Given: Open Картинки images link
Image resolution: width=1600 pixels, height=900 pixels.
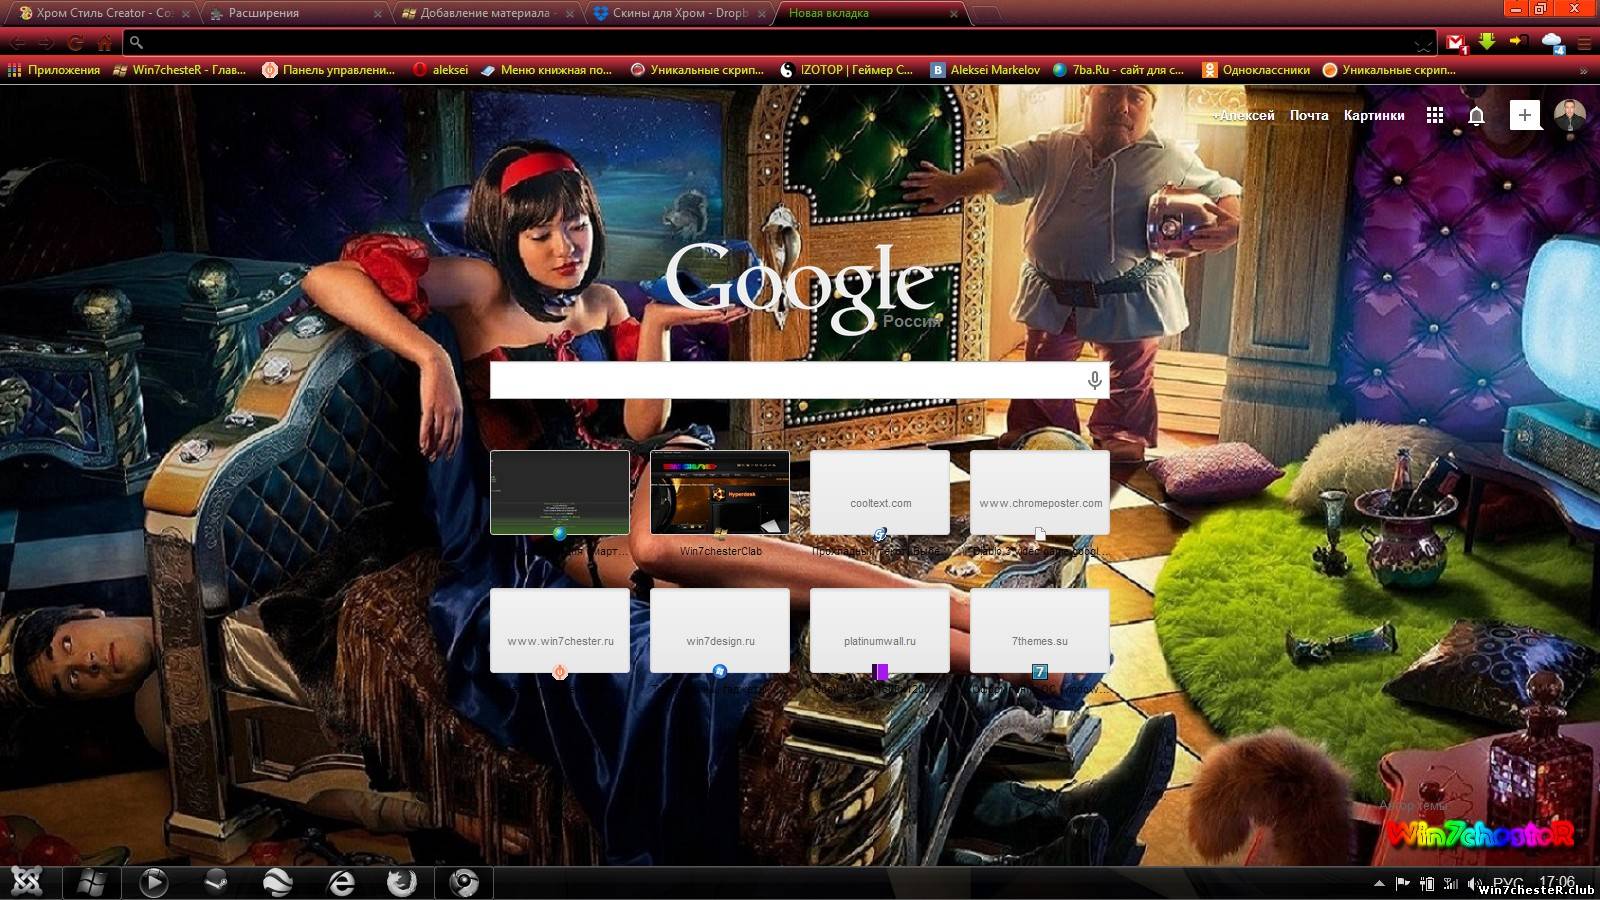Looking at the screenshot, I should (x=1374, y=115).
